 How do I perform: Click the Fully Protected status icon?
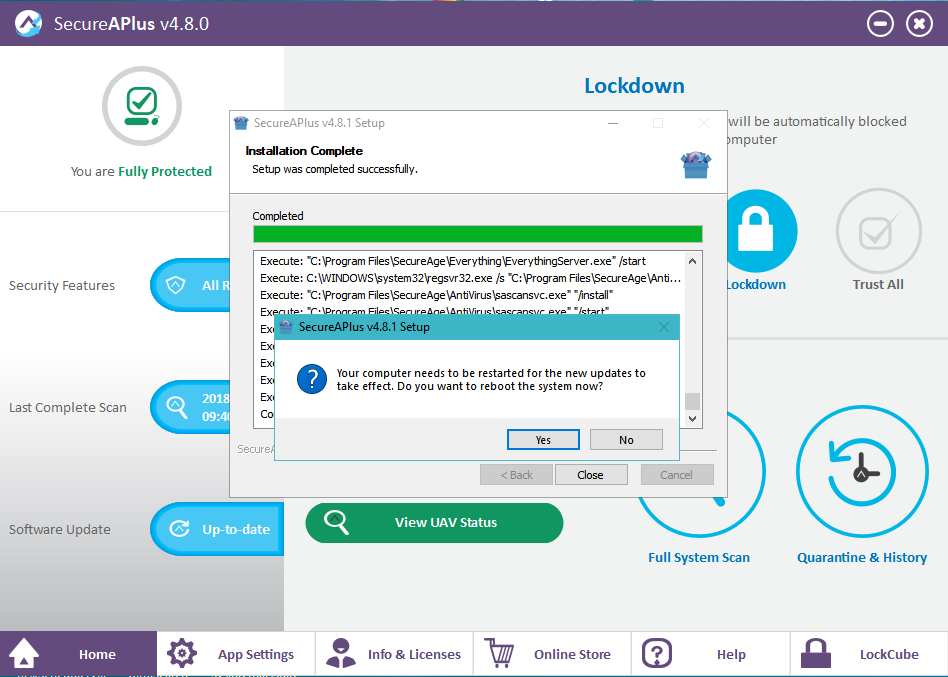point(141,106)
